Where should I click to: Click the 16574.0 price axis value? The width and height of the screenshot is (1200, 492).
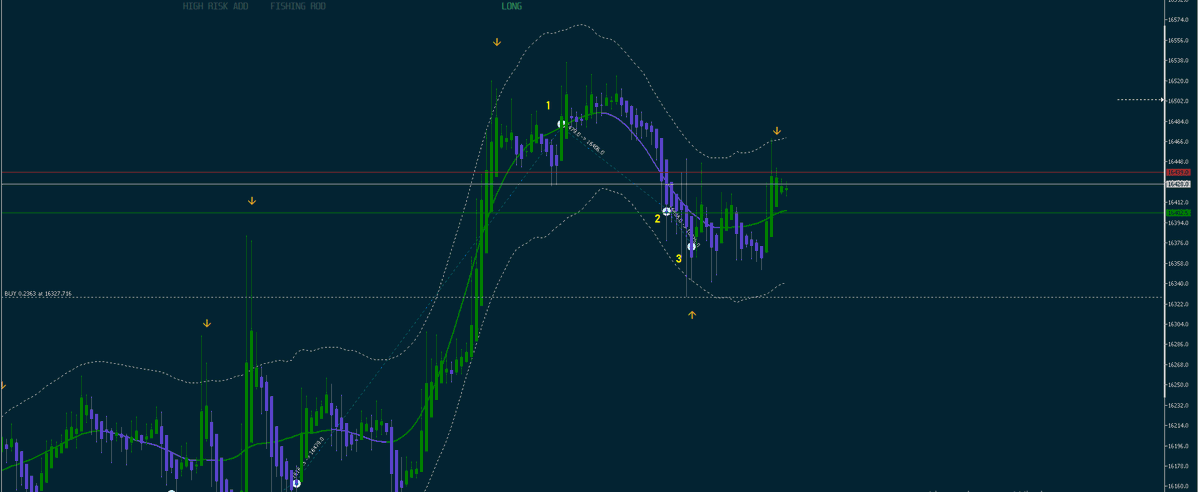(1177, 20)
